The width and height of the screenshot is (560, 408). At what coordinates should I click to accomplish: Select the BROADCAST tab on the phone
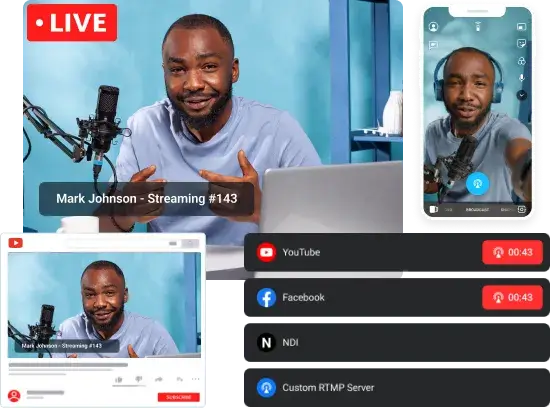click(477, 210)
